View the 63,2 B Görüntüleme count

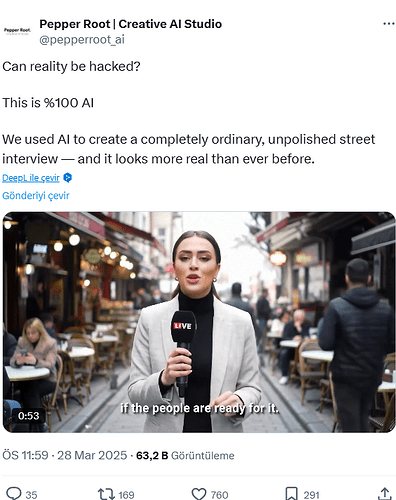(x=185, y=455)
